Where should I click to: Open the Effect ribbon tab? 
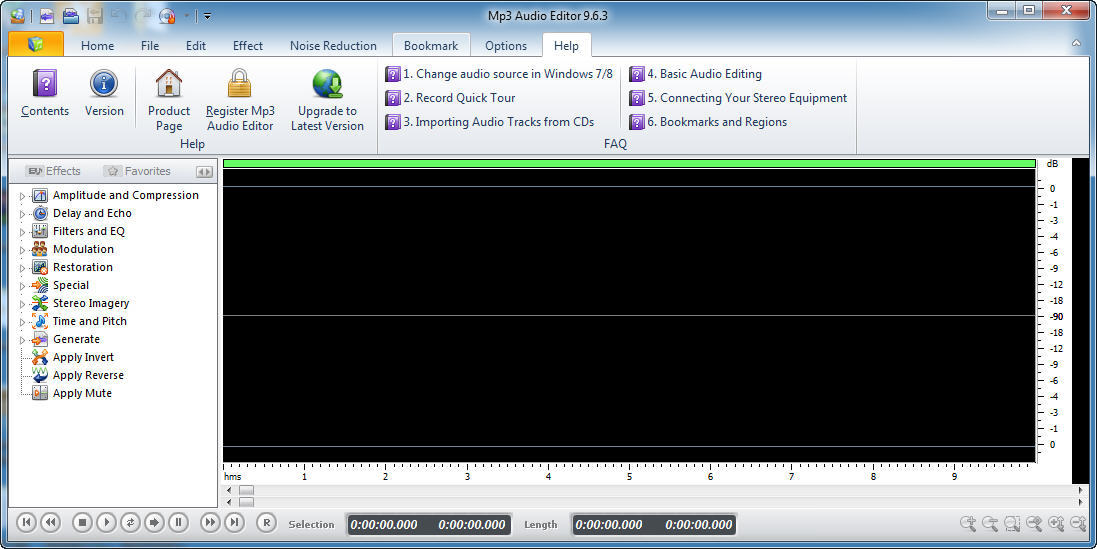click(x=248, y=45)
